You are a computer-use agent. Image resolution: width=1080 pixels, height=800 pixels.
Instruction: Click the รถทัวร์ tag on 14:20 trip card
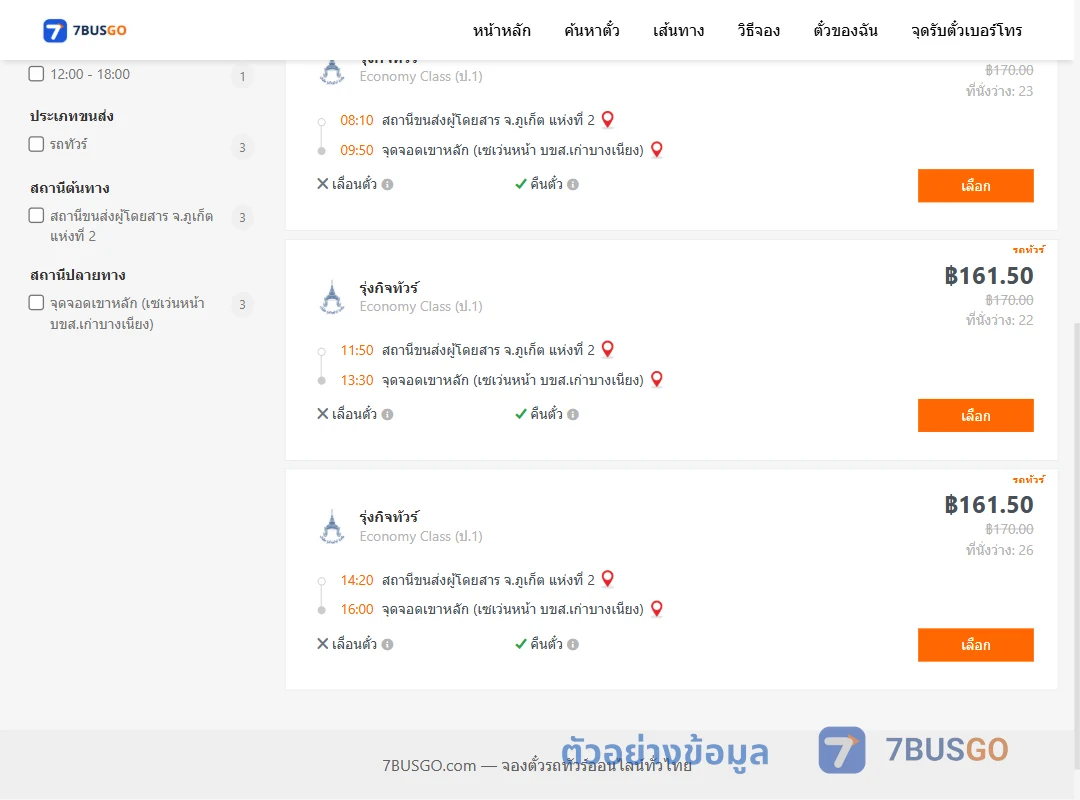[1028, 480]
